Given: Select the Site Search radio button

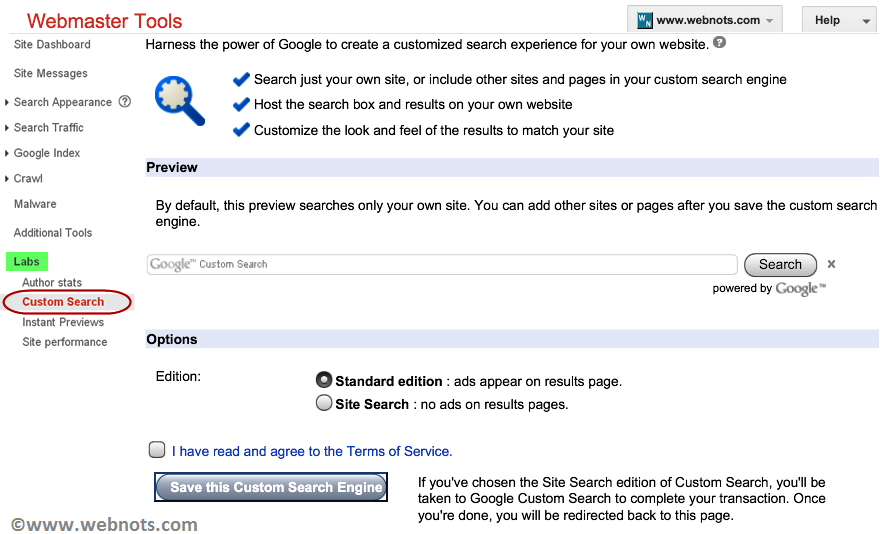Looking at the screenshot, I should coord(324,403).
